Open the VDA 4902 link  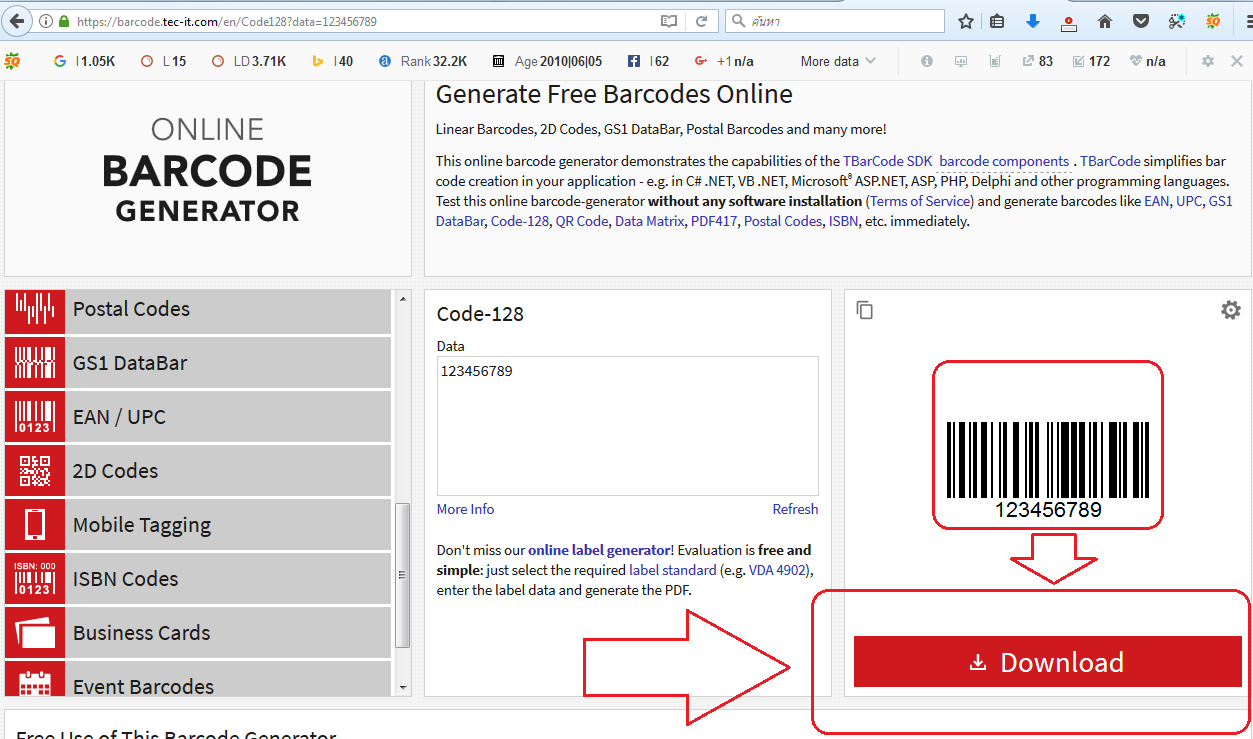[776, 570]
